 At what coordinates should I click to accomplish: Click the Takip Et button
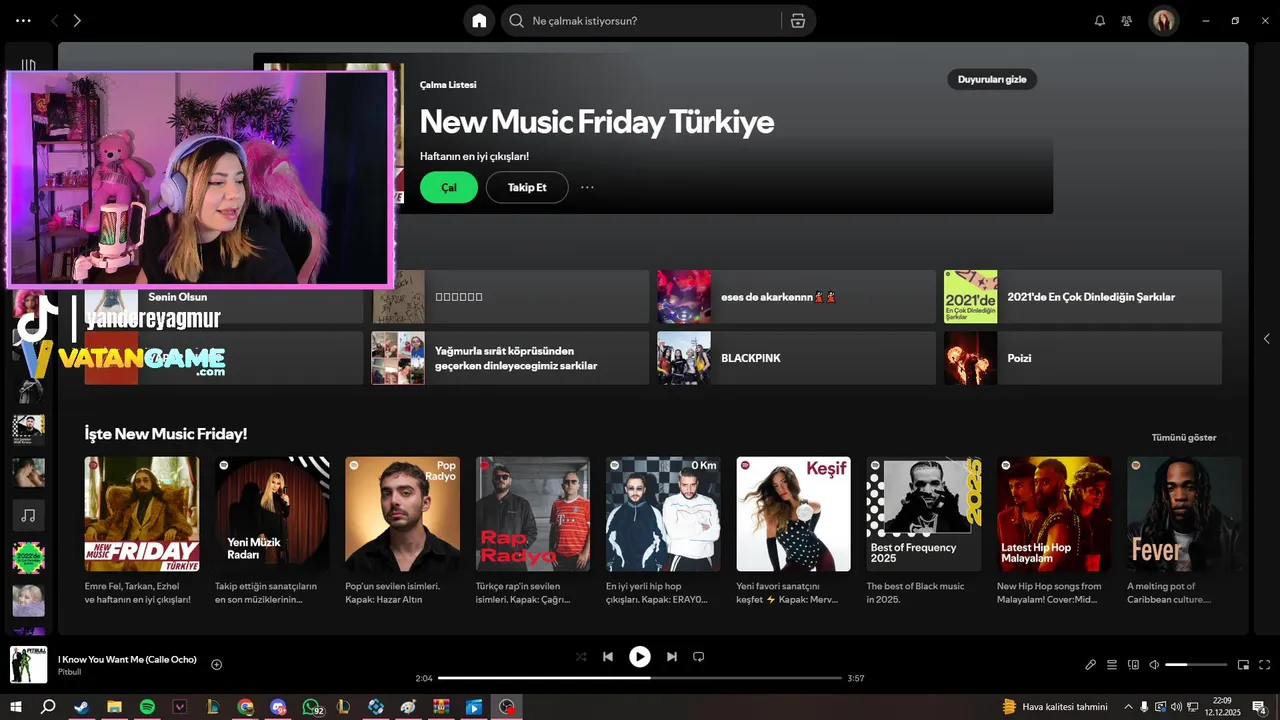click(527, 187)
